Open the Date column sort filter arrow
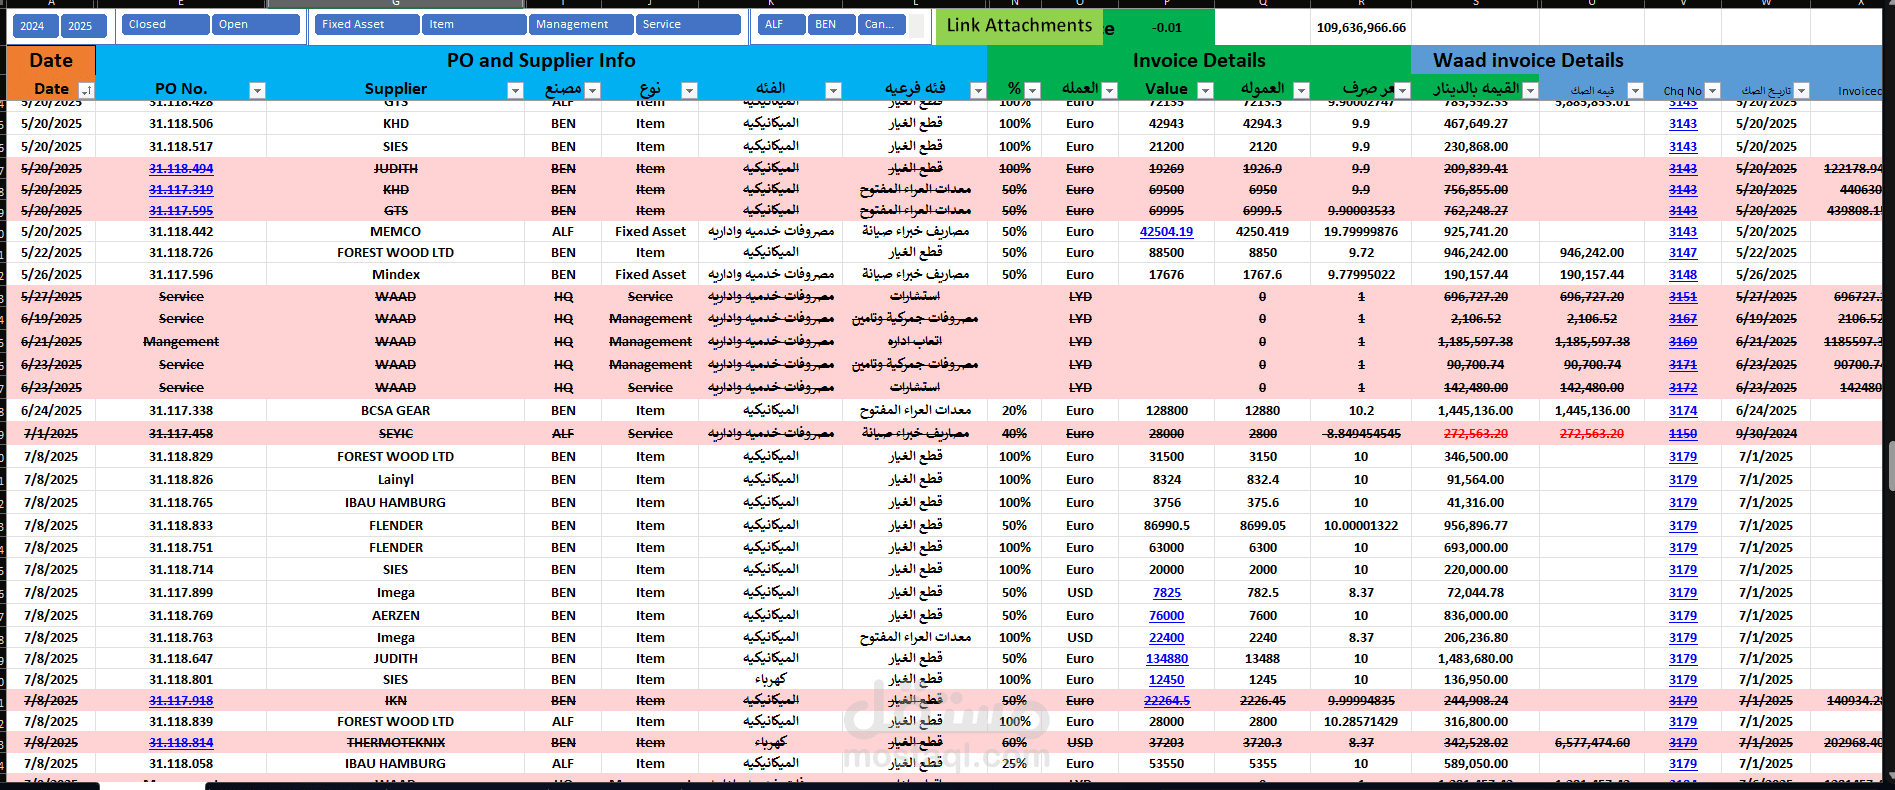The width and height of the screenshot is (1895, 790). pyautogui.click(x=86, y=90)
